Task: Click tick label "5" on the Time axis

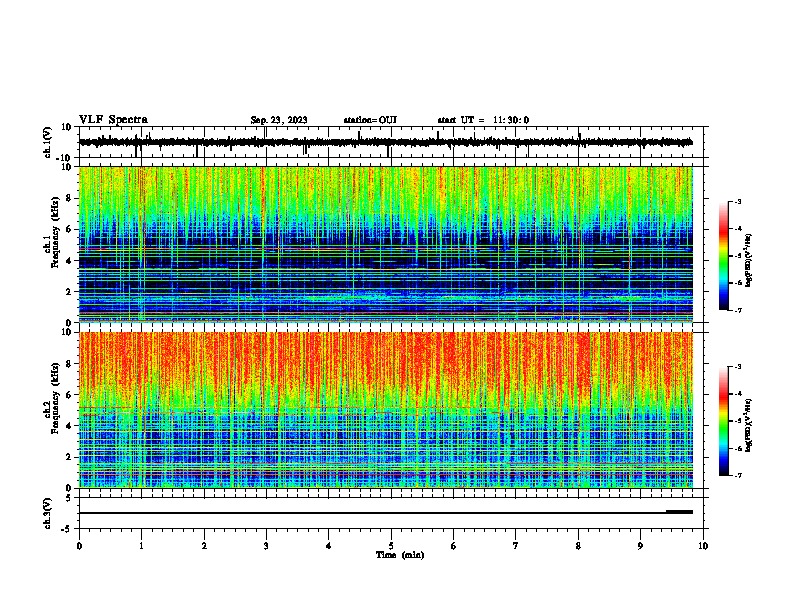Action: (x=391, y=546)
